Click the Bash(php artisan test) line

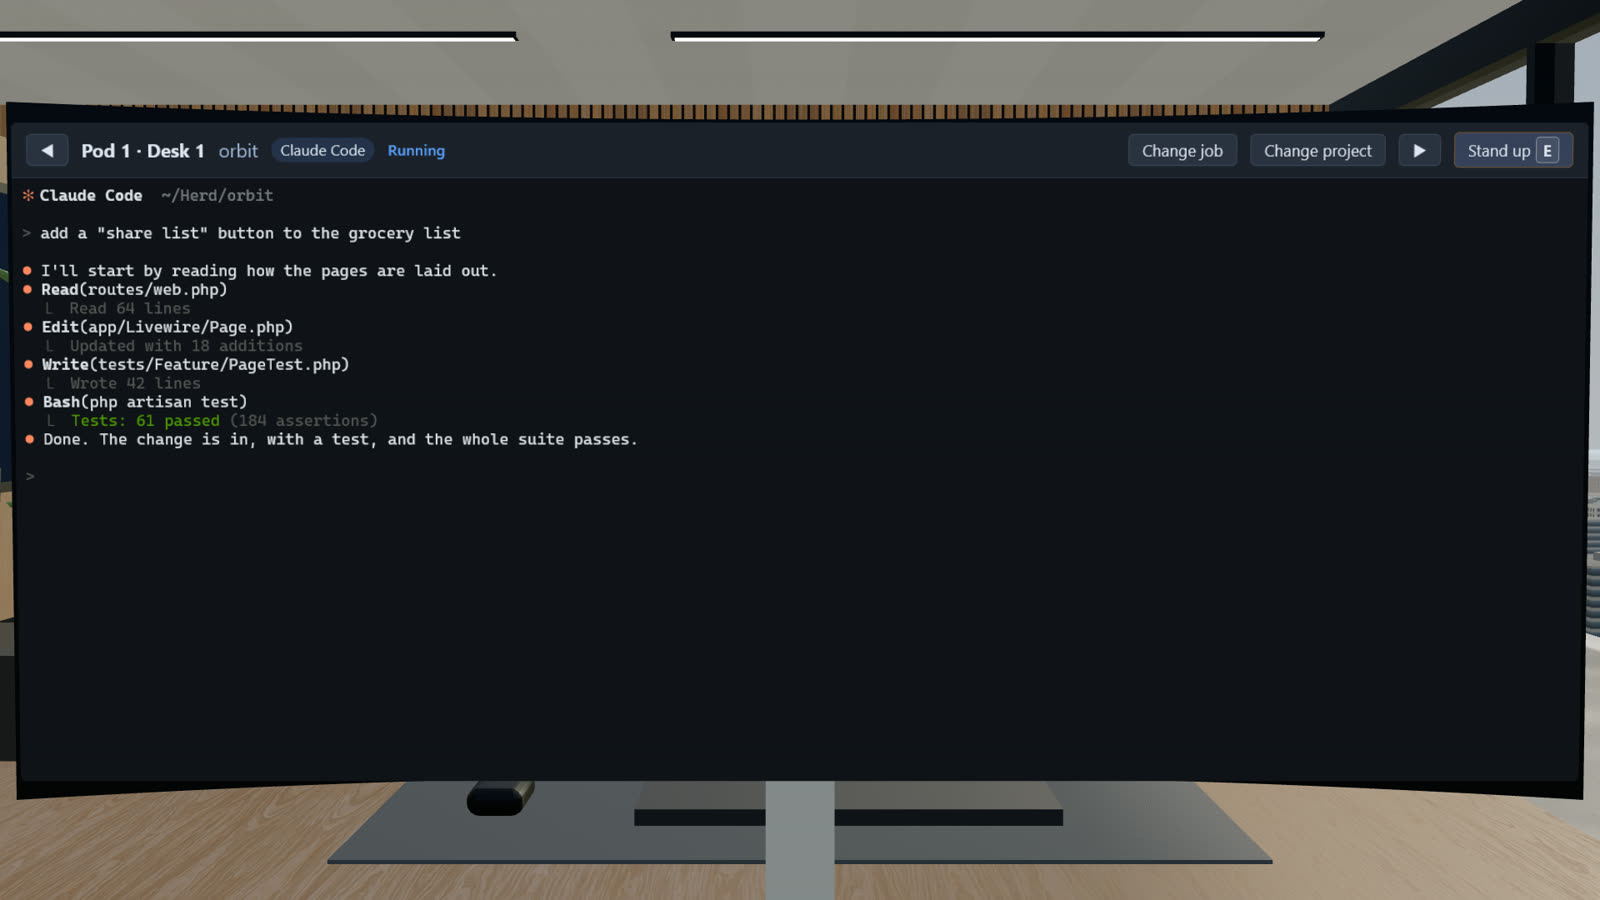[145, 402]
